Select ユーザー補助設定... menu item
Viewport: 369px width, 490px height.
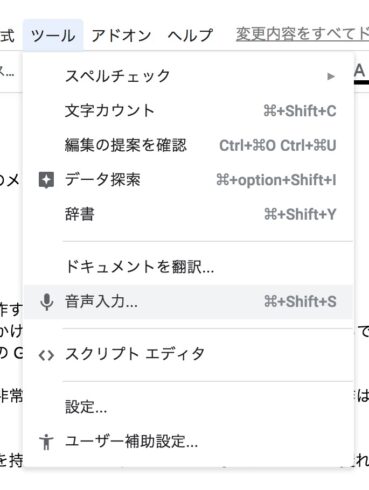click(x=188, y=442)
